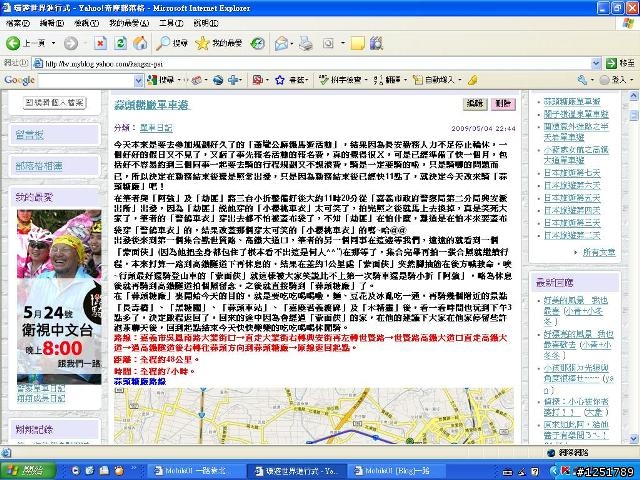Click the scrollbar up arrow
The width and height of the screenshot is (640, 480).
click(x=633, y=96)
